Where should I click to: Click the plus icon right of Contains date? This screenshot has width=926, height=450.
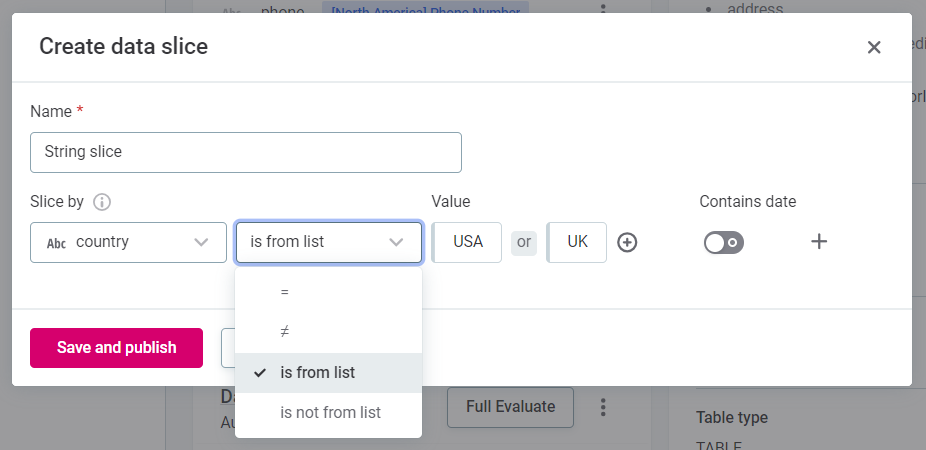819,242
